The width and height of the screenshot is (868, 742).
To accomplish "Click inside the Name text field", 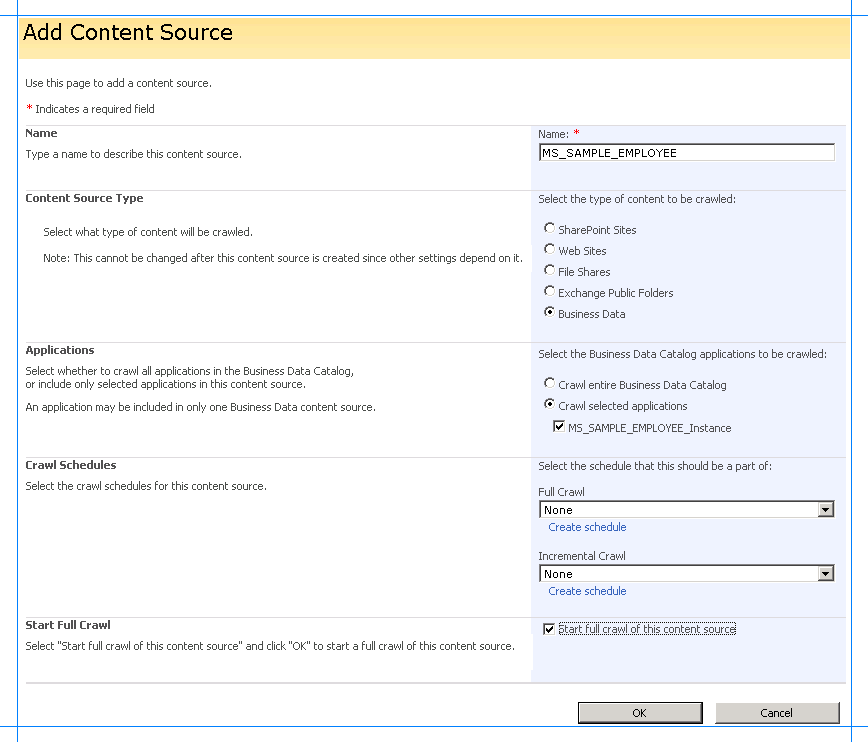I will pos(686,152).
